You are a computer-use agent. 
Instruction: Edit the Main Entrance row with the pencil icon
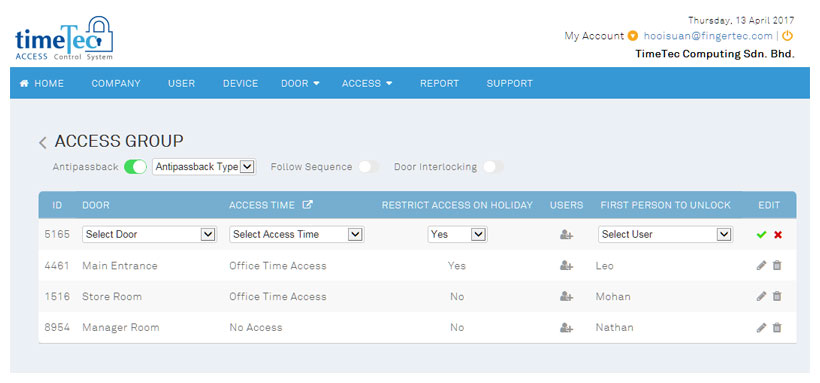click(x=761, y=266)
